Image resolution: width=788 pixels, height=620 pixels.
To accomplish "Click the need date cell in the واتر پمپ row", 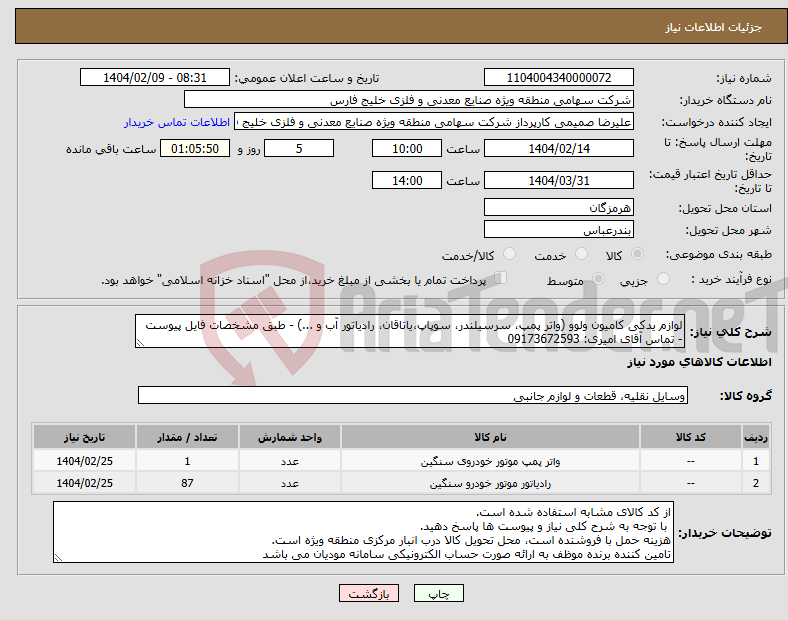I will (84, 461).
